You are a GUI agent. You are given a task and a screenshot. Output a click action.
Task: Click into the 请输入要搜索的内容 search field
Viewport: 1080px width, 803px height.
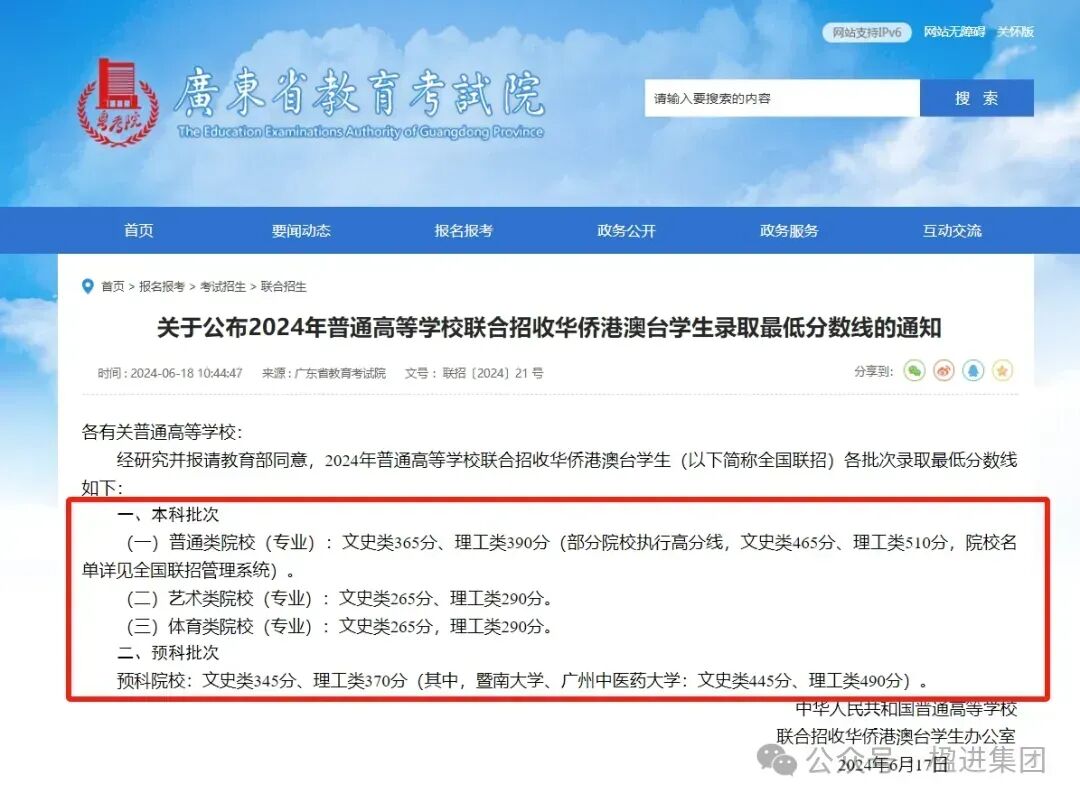[782, 98]
